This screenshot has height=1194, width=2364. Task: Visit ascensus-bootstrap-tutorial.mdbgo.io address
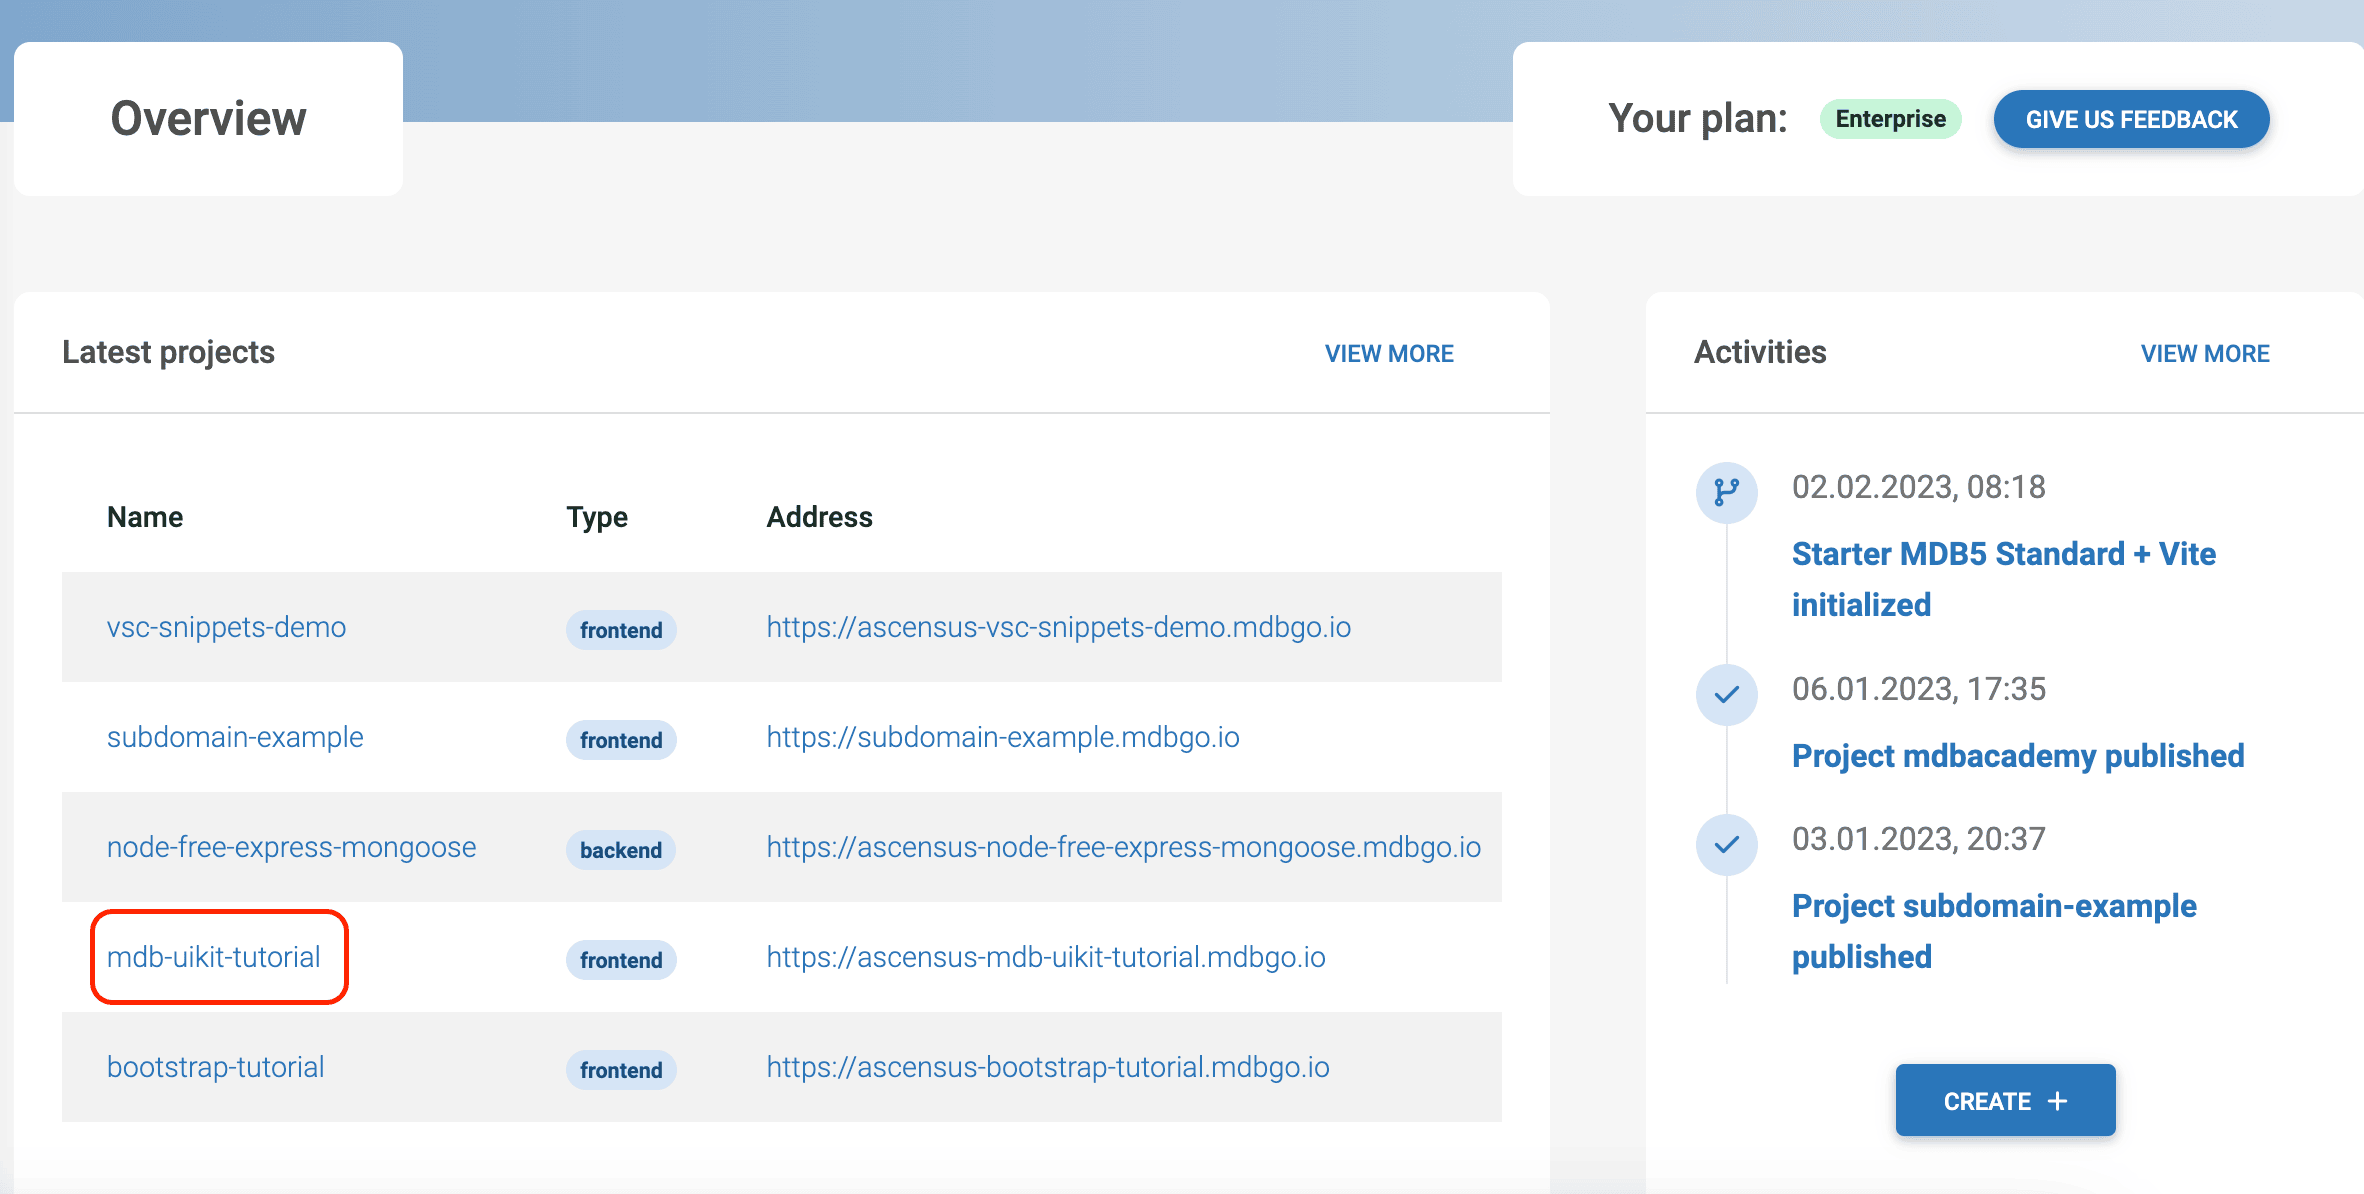(1047, 1067)
